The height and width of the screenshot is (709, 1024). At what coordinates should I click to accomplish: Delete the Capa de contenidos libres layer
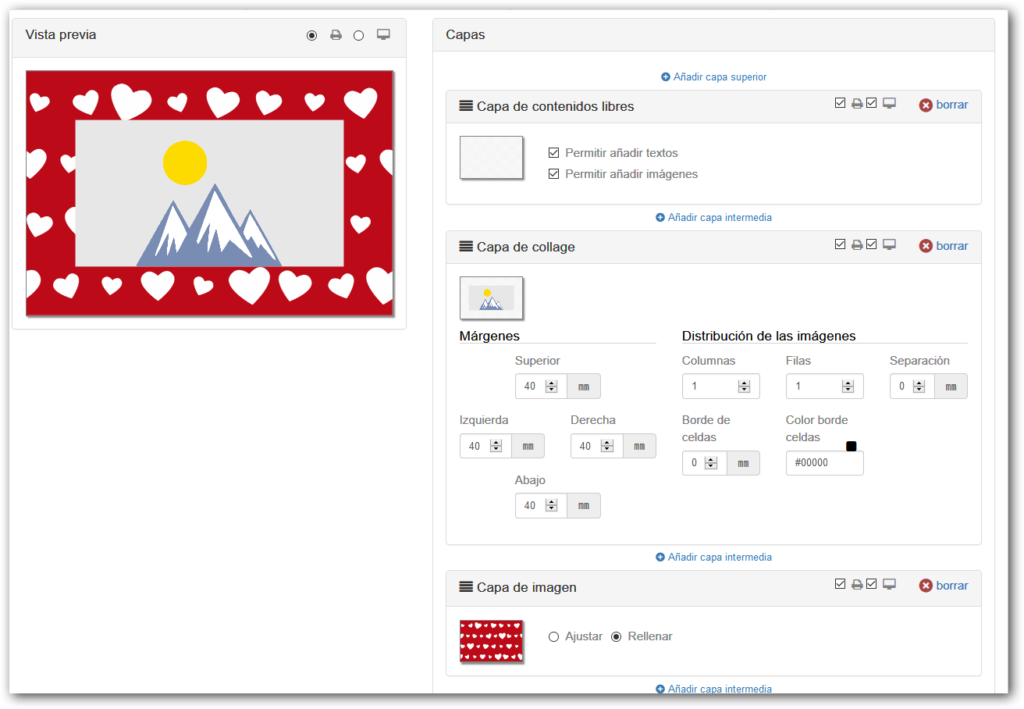(943, 105)
